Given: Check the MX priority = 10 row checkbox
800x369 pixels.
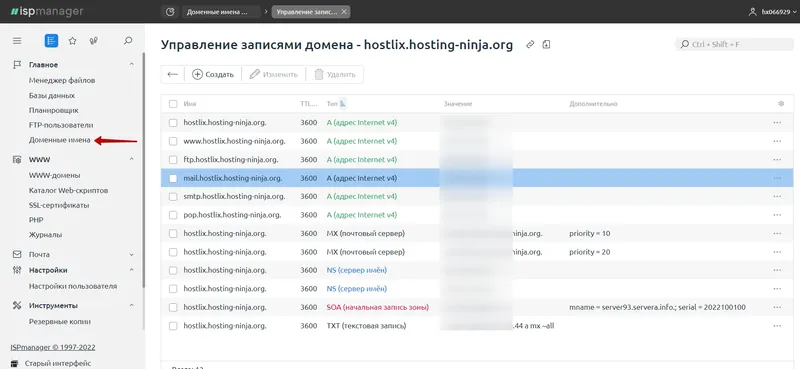Looking at the screenshot, I should 173,233.
